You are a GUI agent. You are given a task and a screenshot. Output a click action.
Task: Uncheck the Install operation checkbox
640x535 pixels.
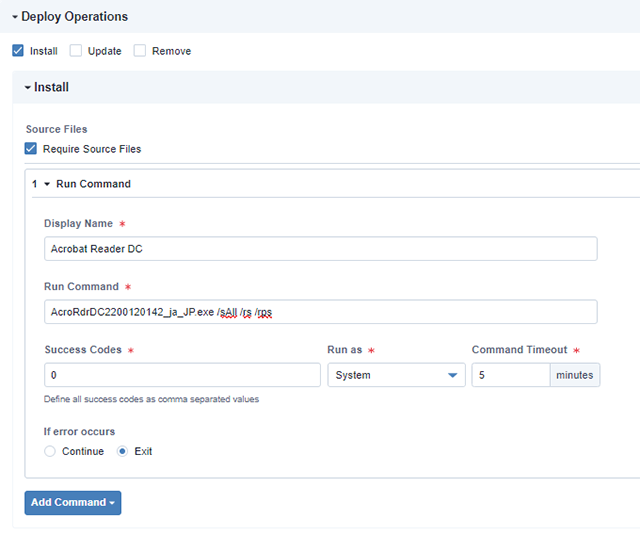(18, 51)
